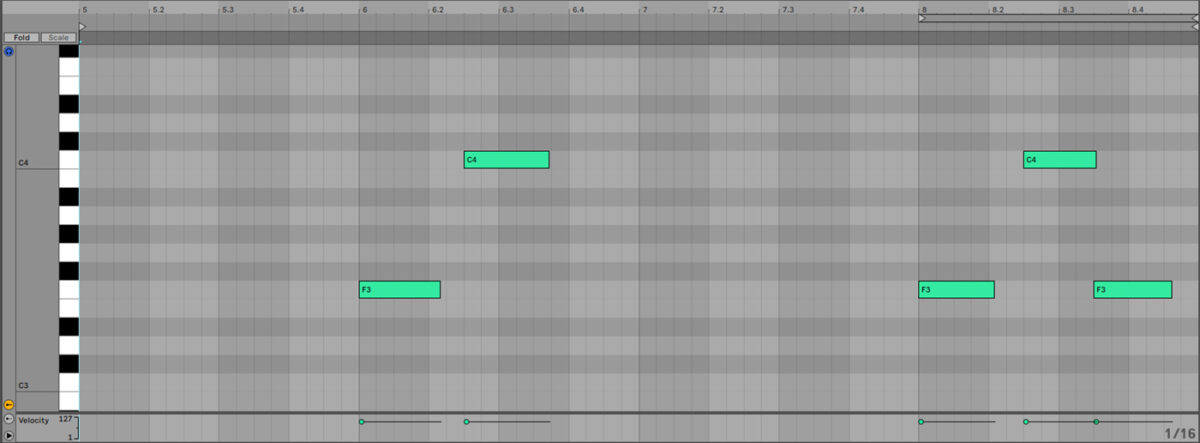The width and height of the screenshot is (1200, 443).
Task: Click the ruler at position 7.4
Action: (859, 10)
